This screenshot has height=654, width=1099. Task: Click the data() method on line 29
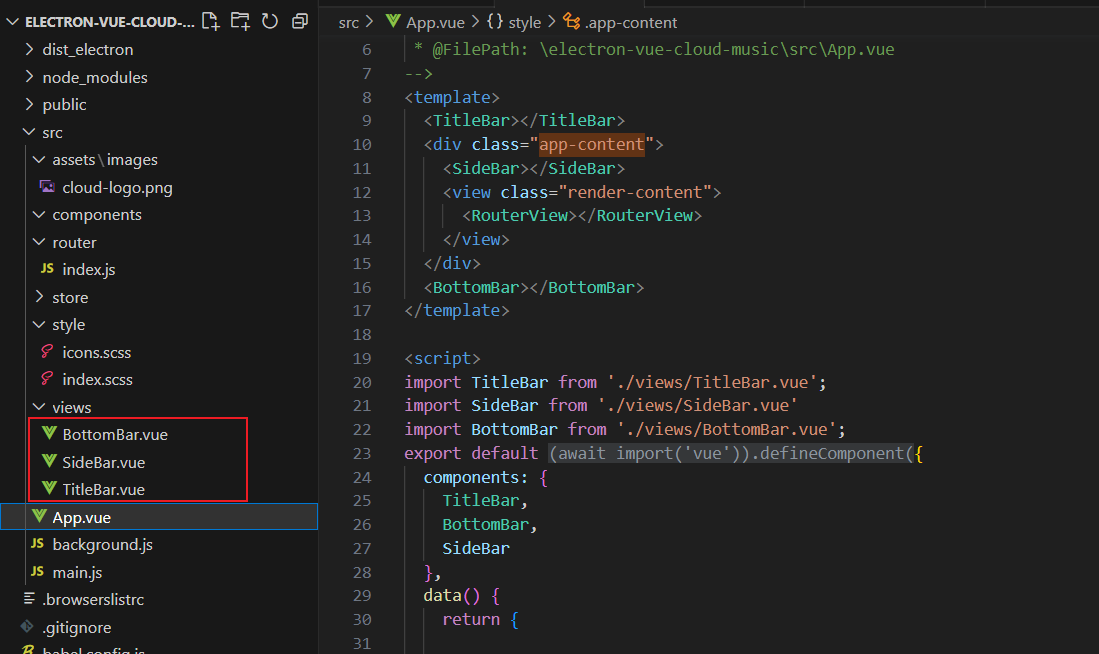tap(452, 595)
